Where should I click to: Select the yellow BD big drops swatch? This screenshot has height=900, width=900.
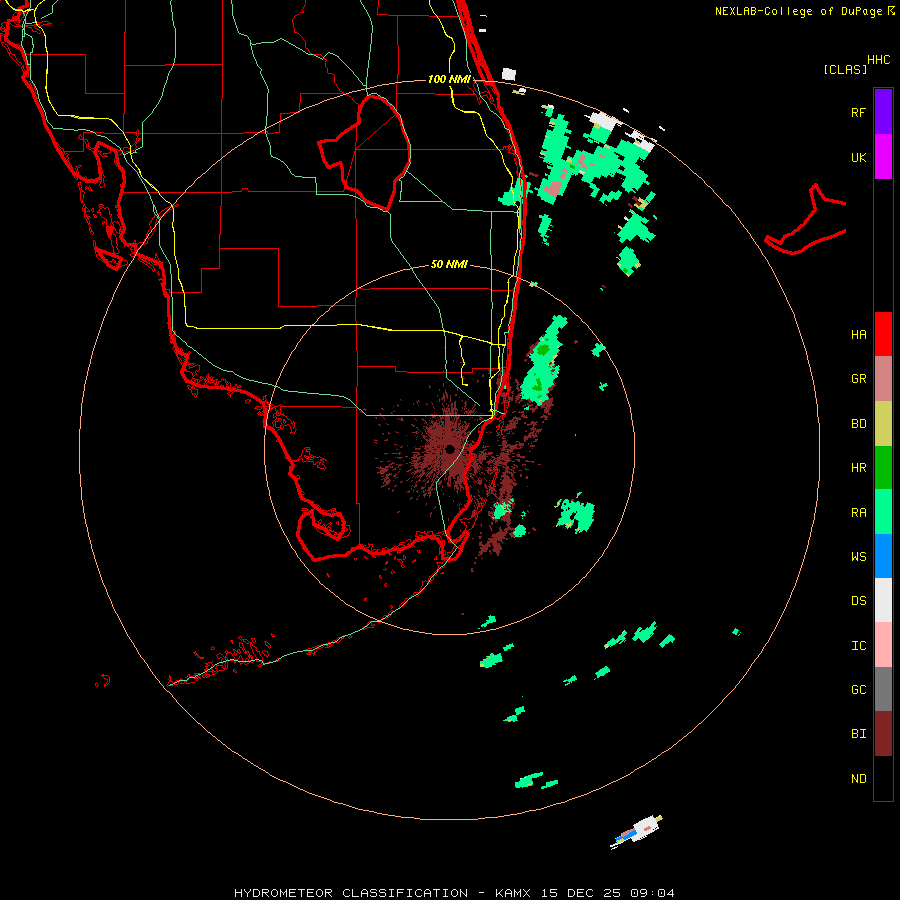click(x=883, y=424)
